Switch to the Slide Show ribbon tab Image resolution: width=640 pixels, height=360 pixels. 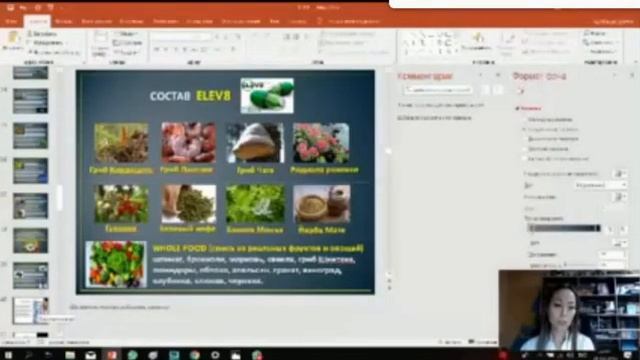[x=200, y=21]
